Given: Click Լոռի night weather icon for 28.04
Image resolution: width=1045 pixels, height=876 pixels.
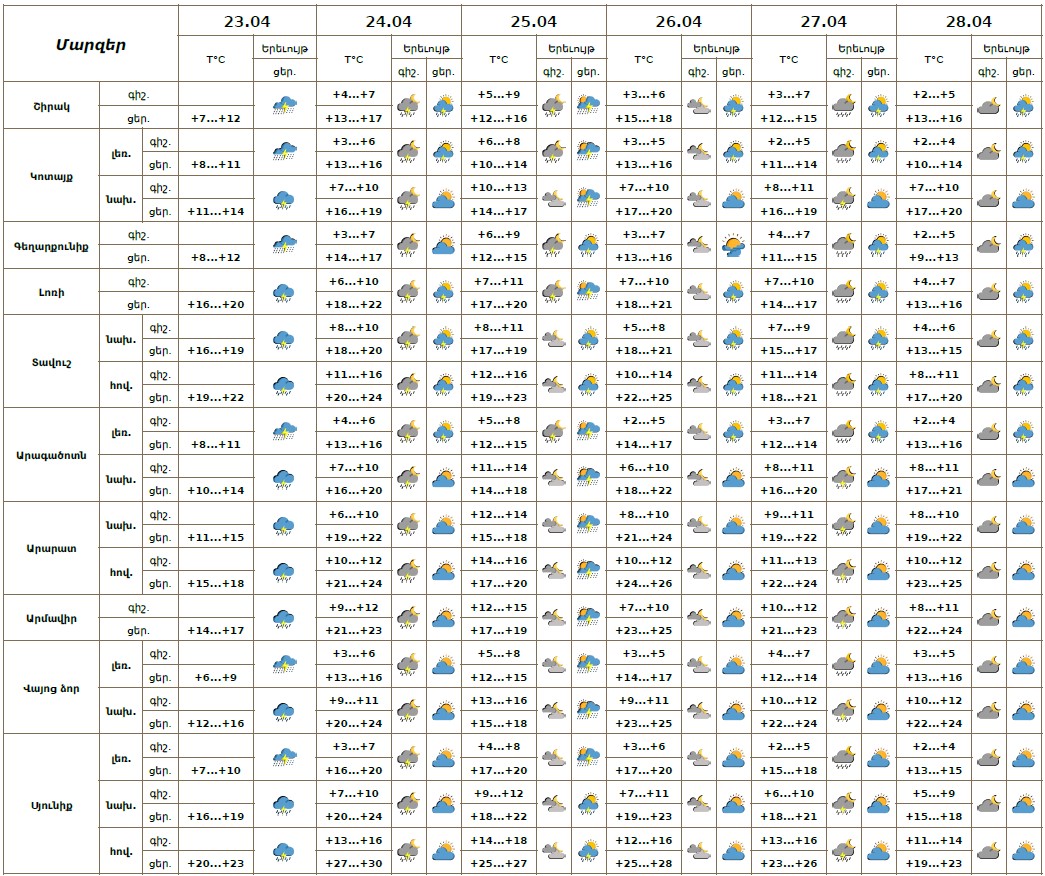Looking at the screenshot, I should coord(988,292).
